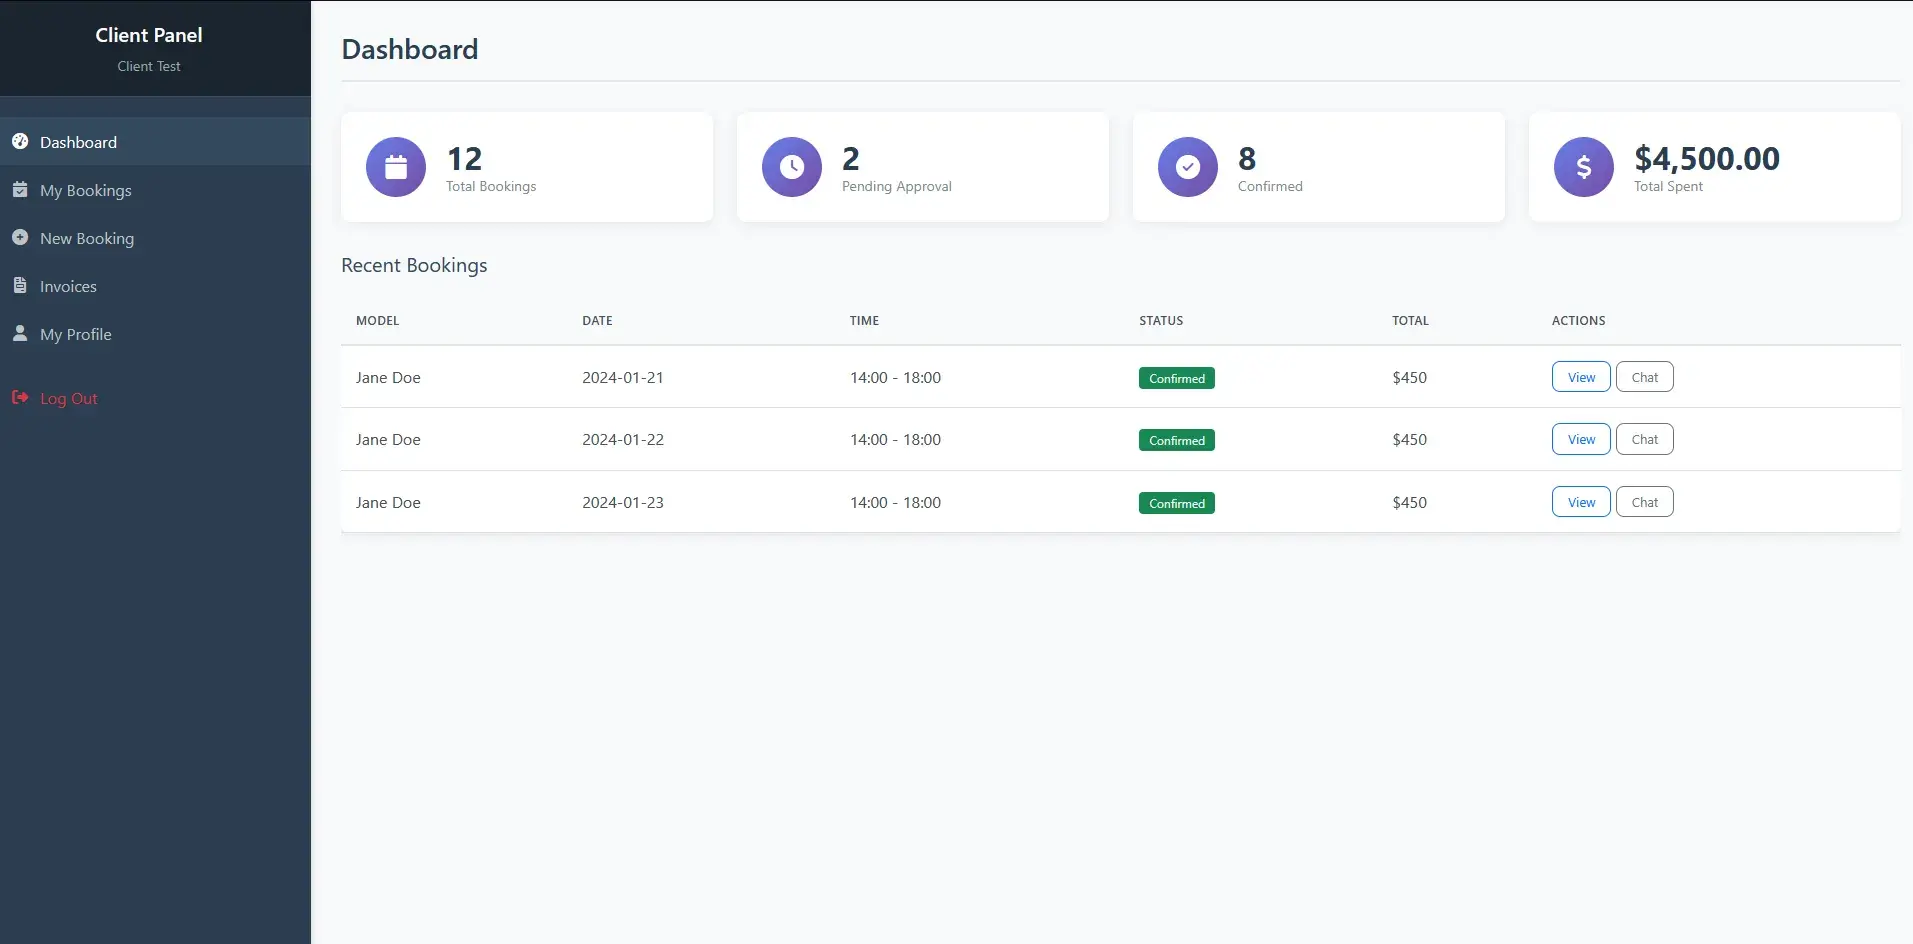Click the calendar icon on Total Bookings card
Image resolution: width=1913 pixels, height=944 pixels.
pos(396,167)
